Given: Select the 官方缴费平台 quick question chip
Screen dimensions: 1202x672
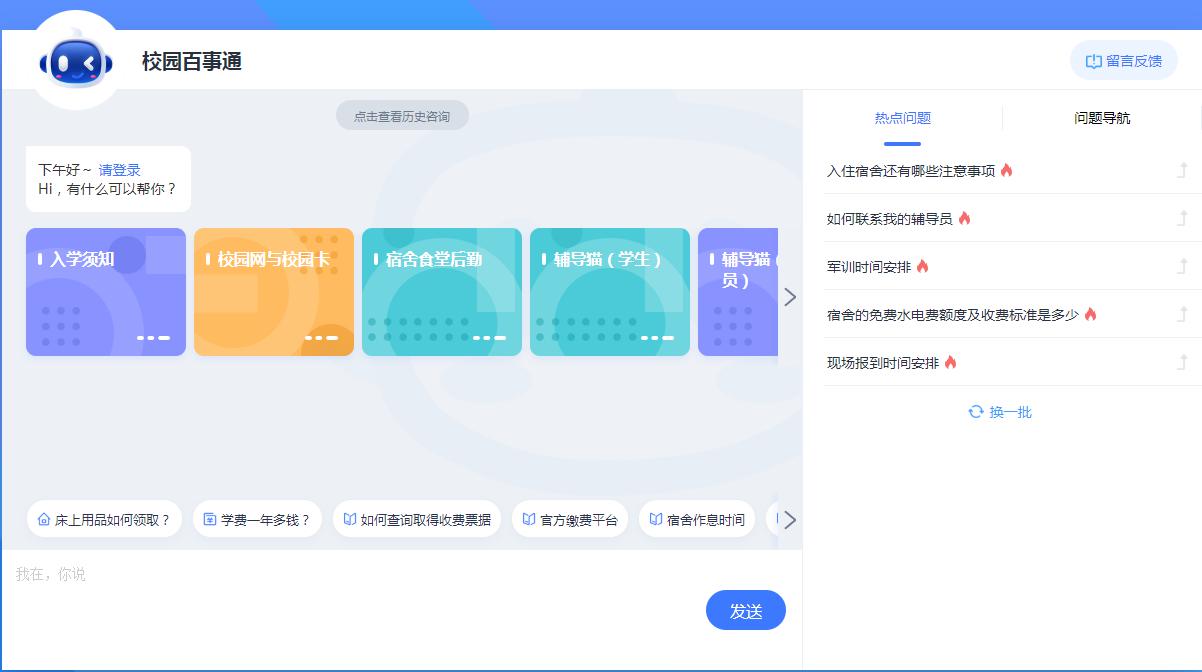Looking at the screenshot, I should tap(569, 520).
